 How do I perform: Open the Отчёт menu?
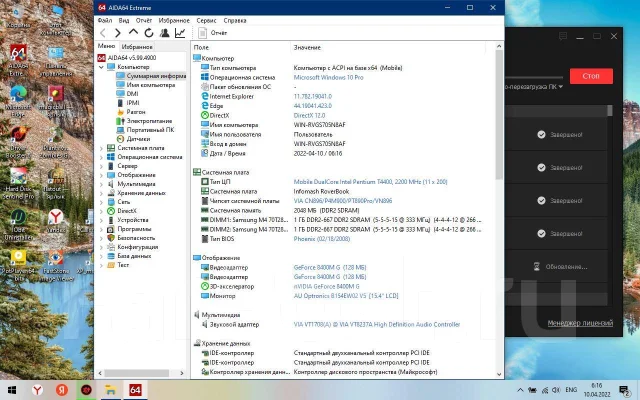(x=144, y=20)
